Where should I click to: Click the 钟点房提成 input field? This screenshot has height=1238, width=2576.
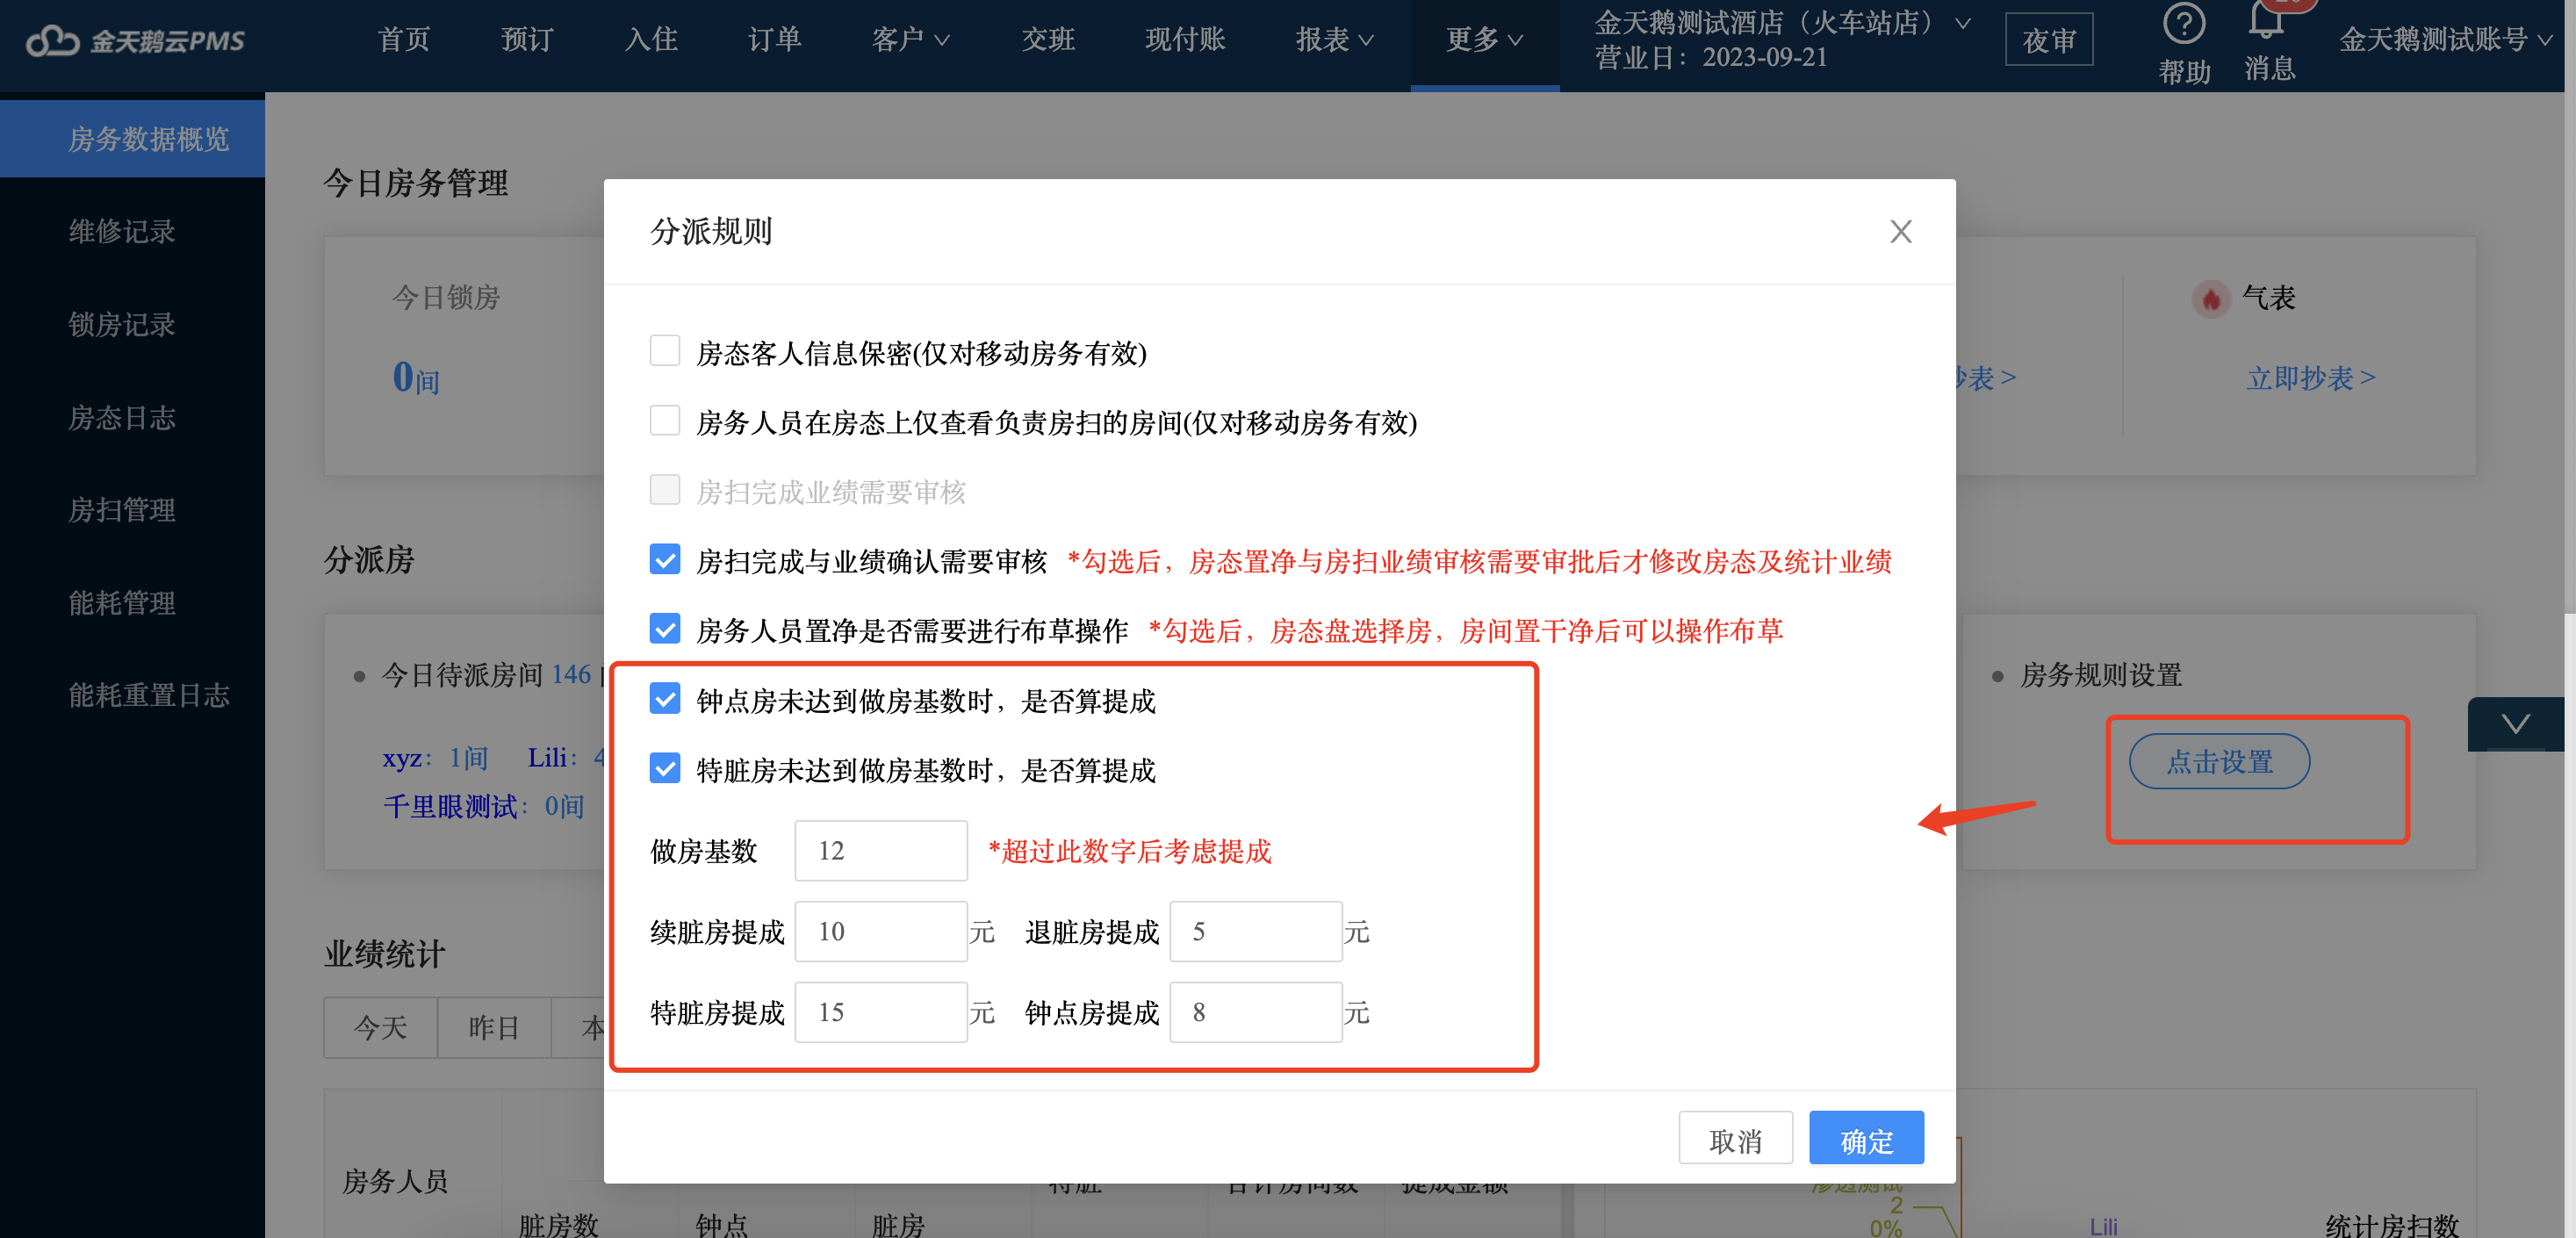click(x=1256, y=1013)
